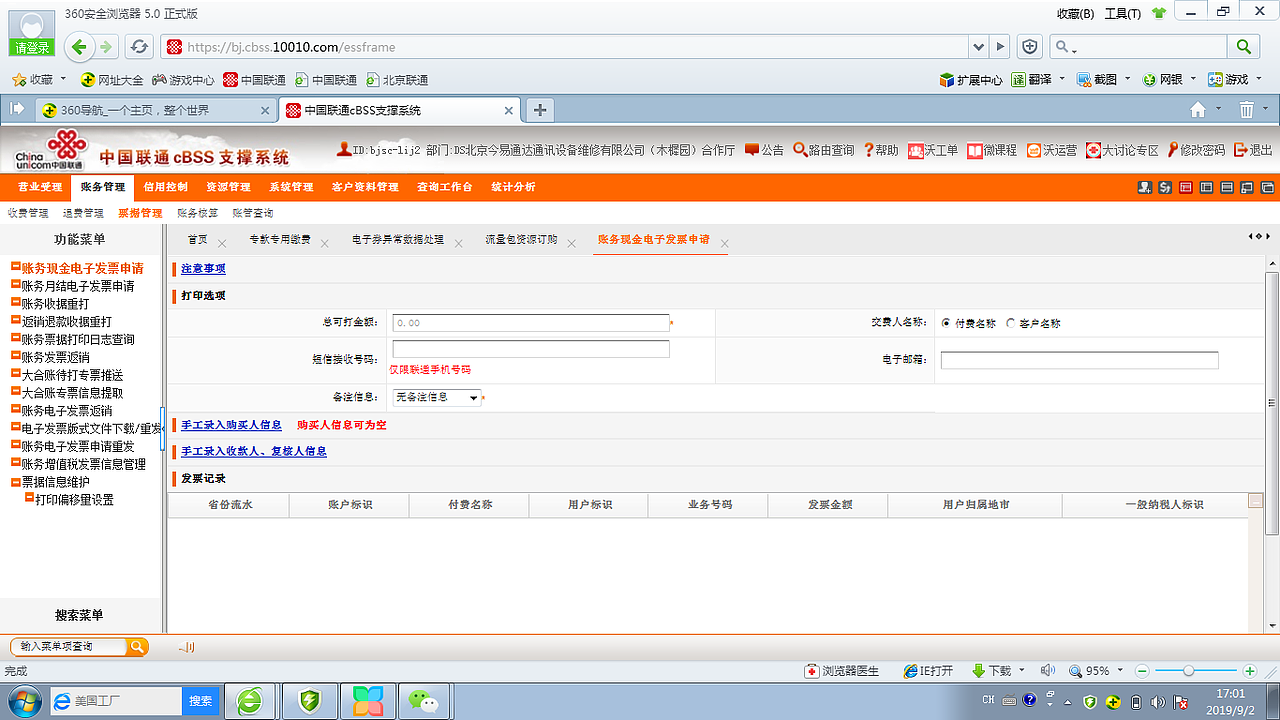This screenshot has width=1280, height=720.
Task: Collapse the left function menu sidebar handle
Action: point(163,429)
